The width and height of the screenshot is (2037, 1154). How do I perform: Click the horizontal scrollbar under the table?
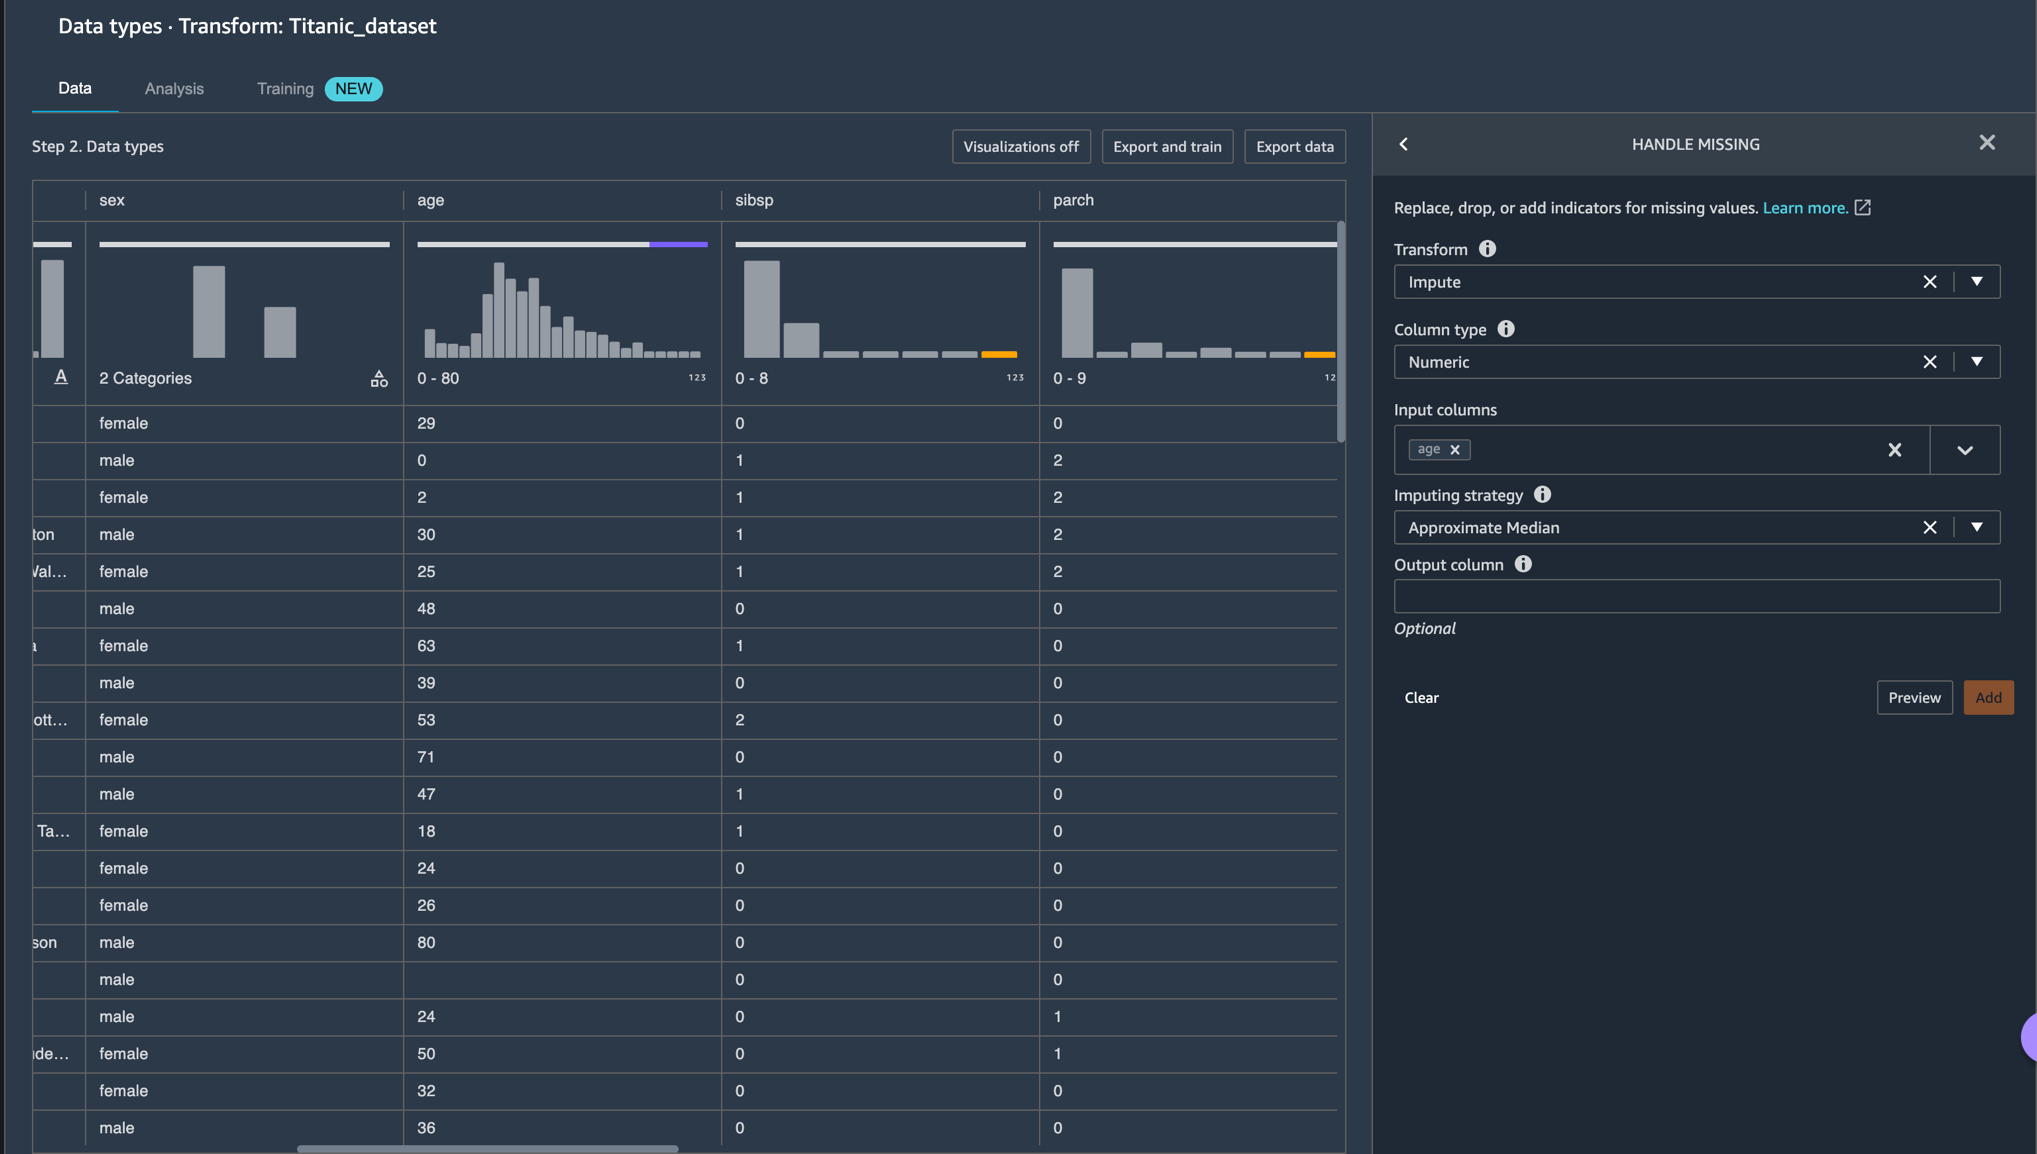(x=487, y=1148)
